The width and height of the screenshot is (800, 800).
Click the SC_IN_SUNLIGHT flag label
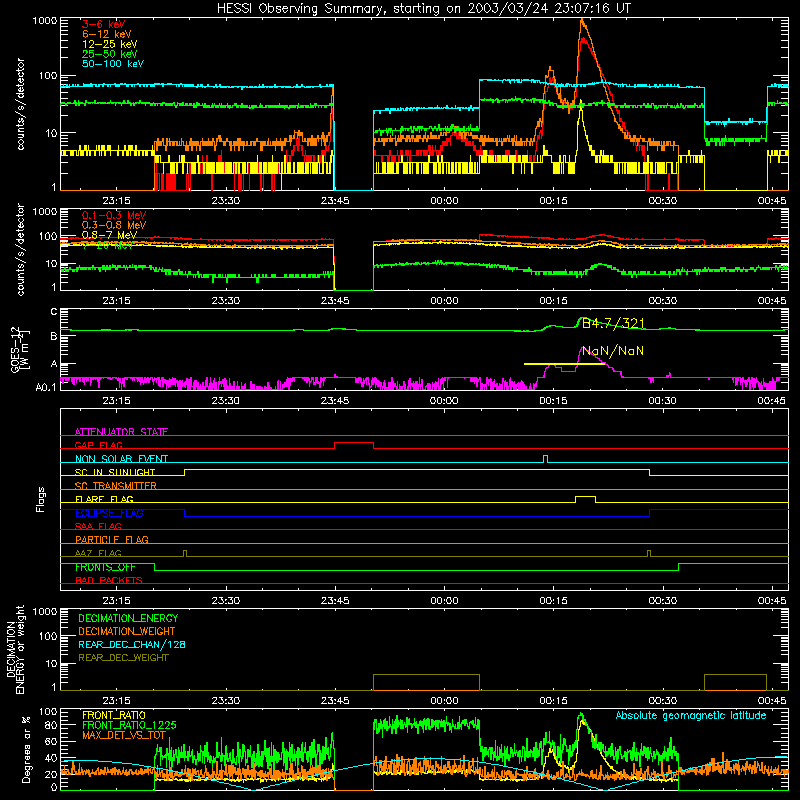click(115, 472)
